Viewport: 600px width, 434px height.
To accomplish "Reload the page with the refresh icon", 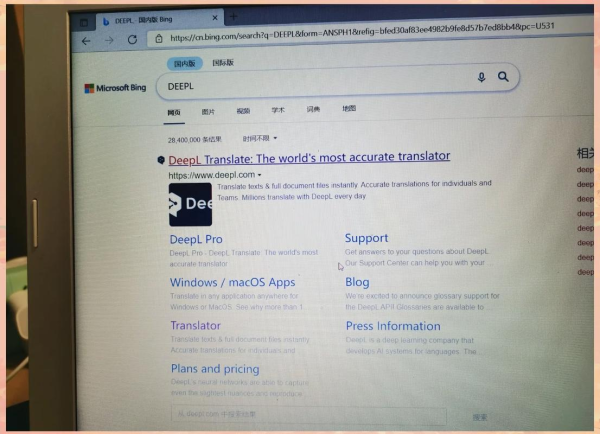I will click(132, 39).
